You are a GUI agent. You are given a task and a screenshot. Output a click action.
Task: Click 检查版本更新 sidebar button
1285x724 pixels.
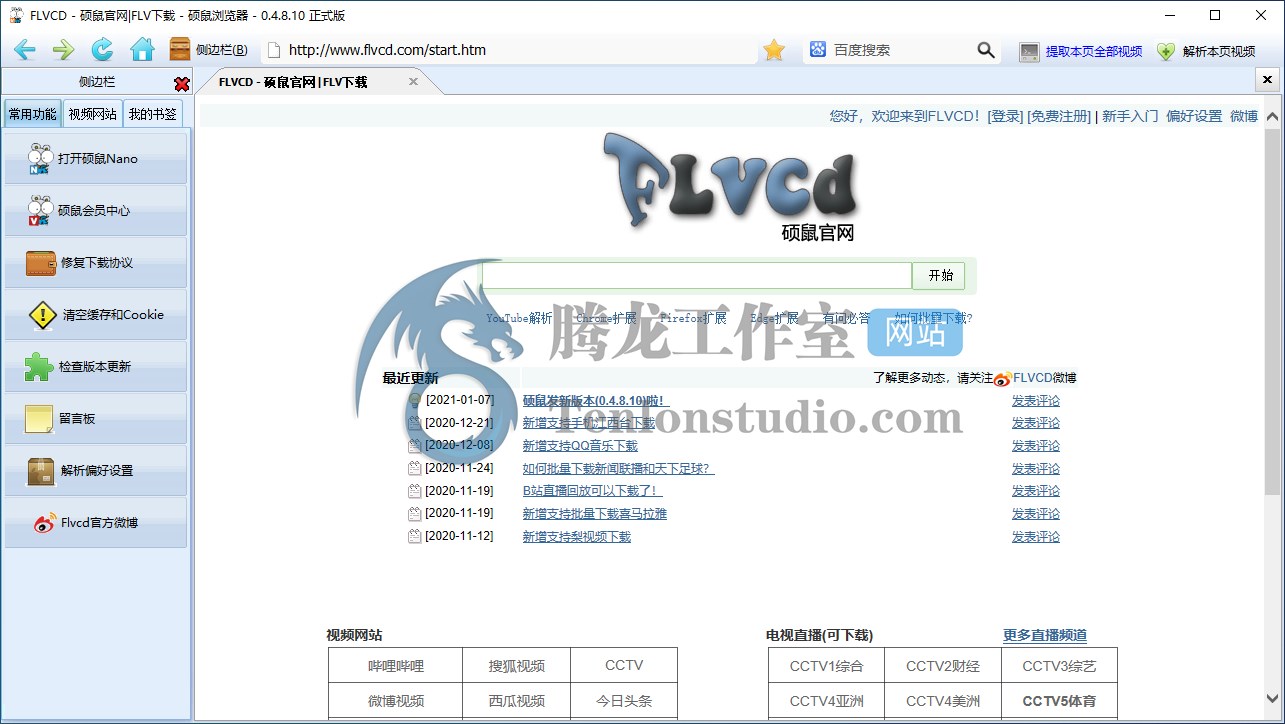coord(96,366)
